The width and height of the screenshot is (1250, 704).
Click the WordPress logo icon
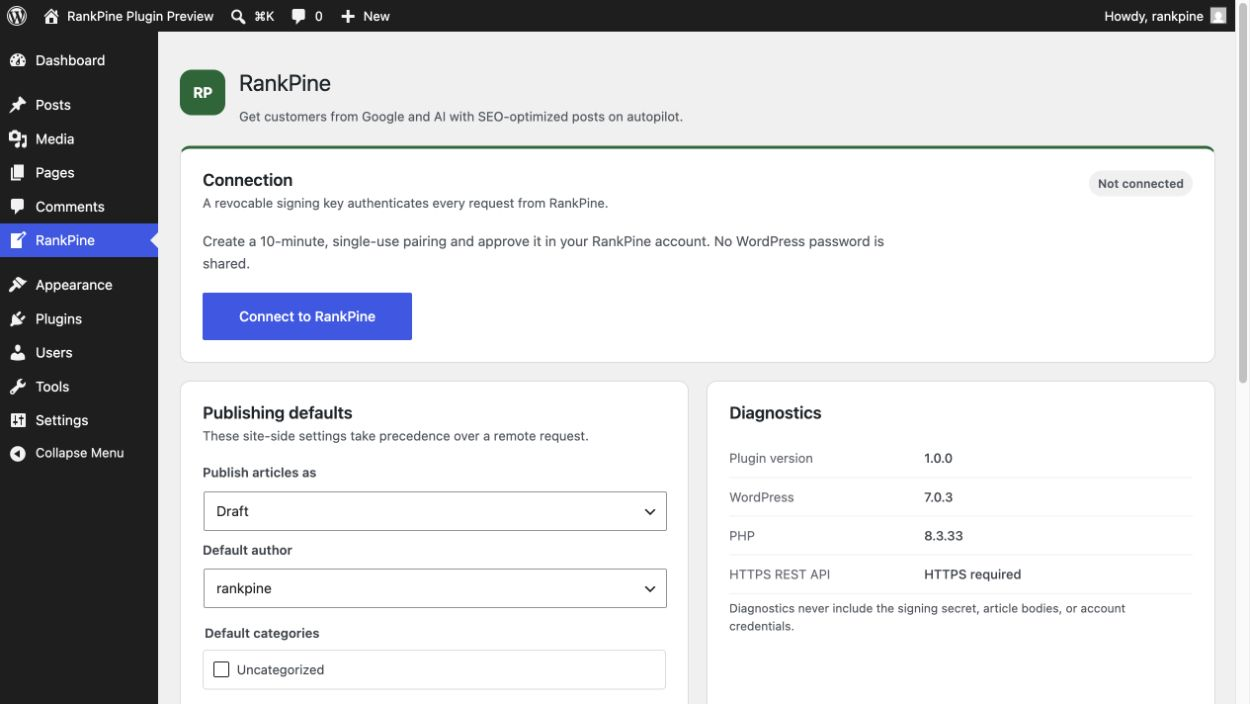click(16, 16)
